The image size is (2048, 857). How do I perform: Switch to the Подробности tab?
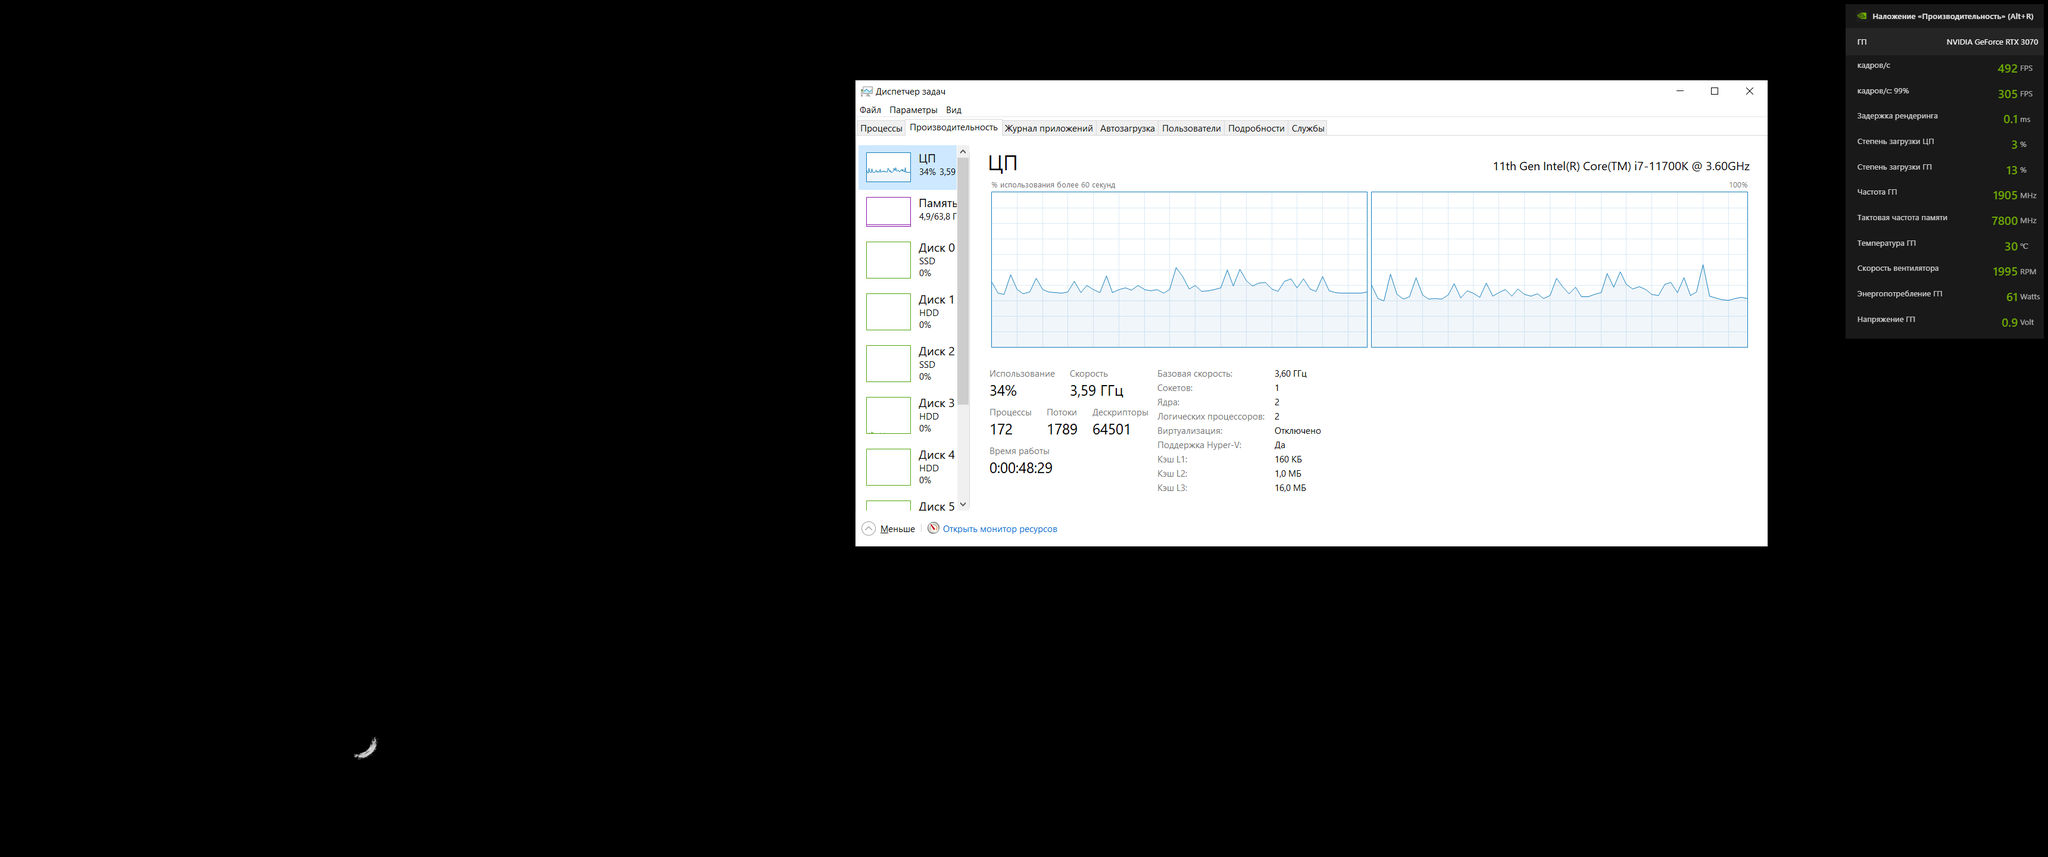[x=1256, y=128]
